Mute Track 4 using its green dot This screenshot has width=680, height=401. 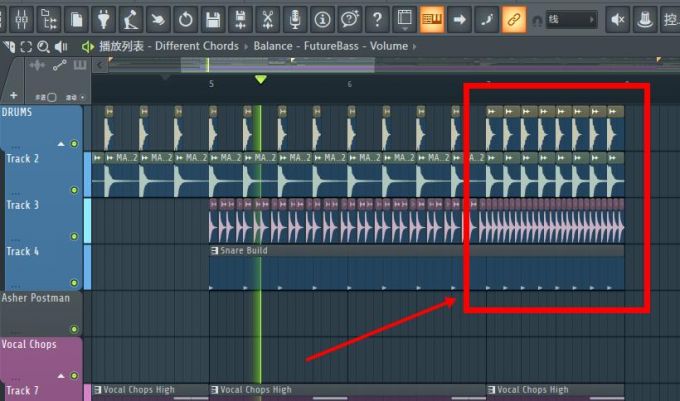tap(74, 283)
